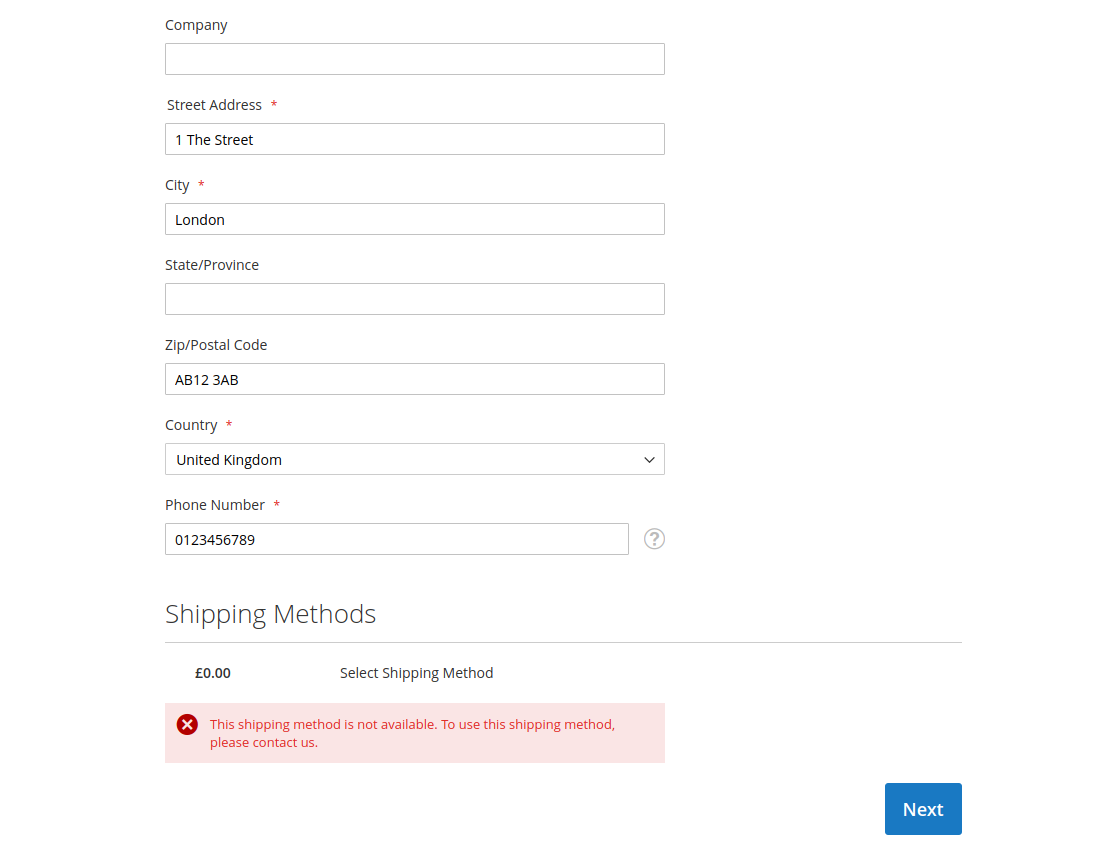Click the City label above its field

(176, 185)
